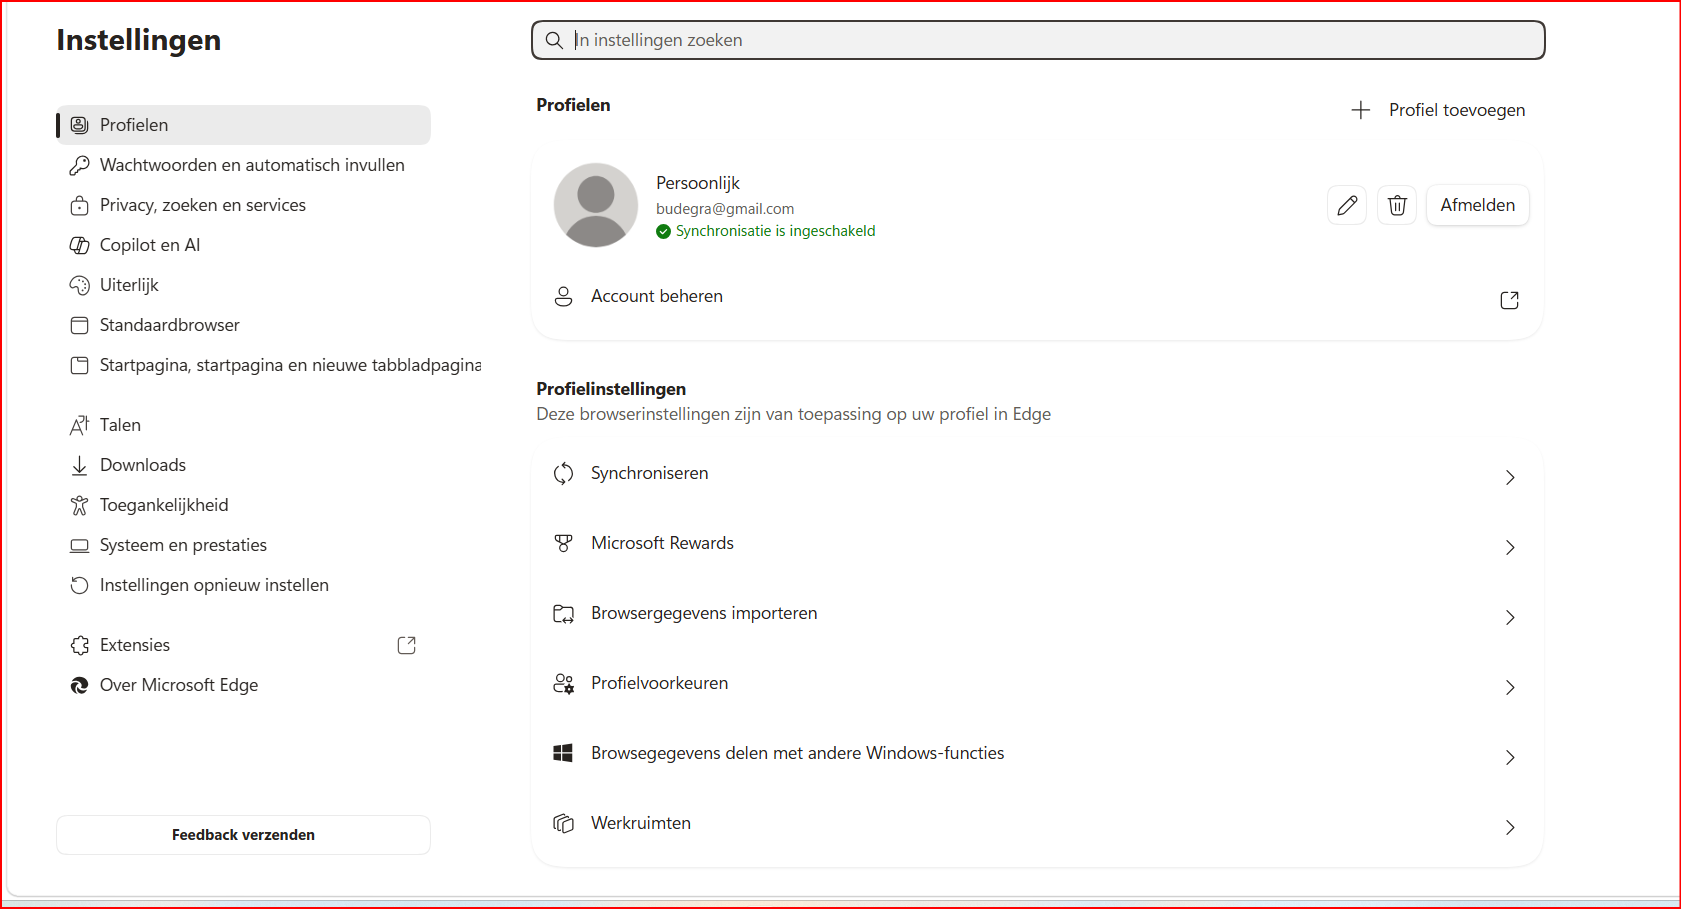Click the magnifier icon in the search box
Screen dimensions: 1681x909
[x=554, y=40]
